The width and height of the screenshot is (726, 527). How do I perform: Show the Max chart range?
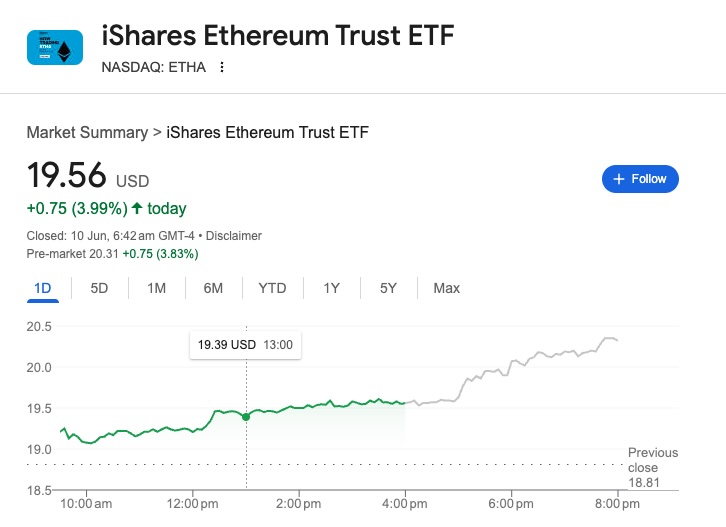pos(446,288)
